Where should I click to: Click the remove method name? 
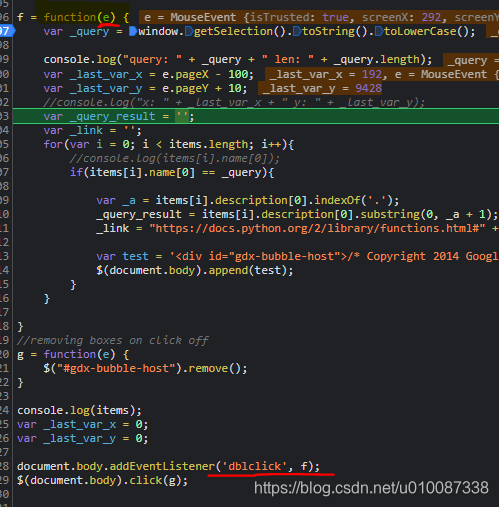tap(208, 368)
